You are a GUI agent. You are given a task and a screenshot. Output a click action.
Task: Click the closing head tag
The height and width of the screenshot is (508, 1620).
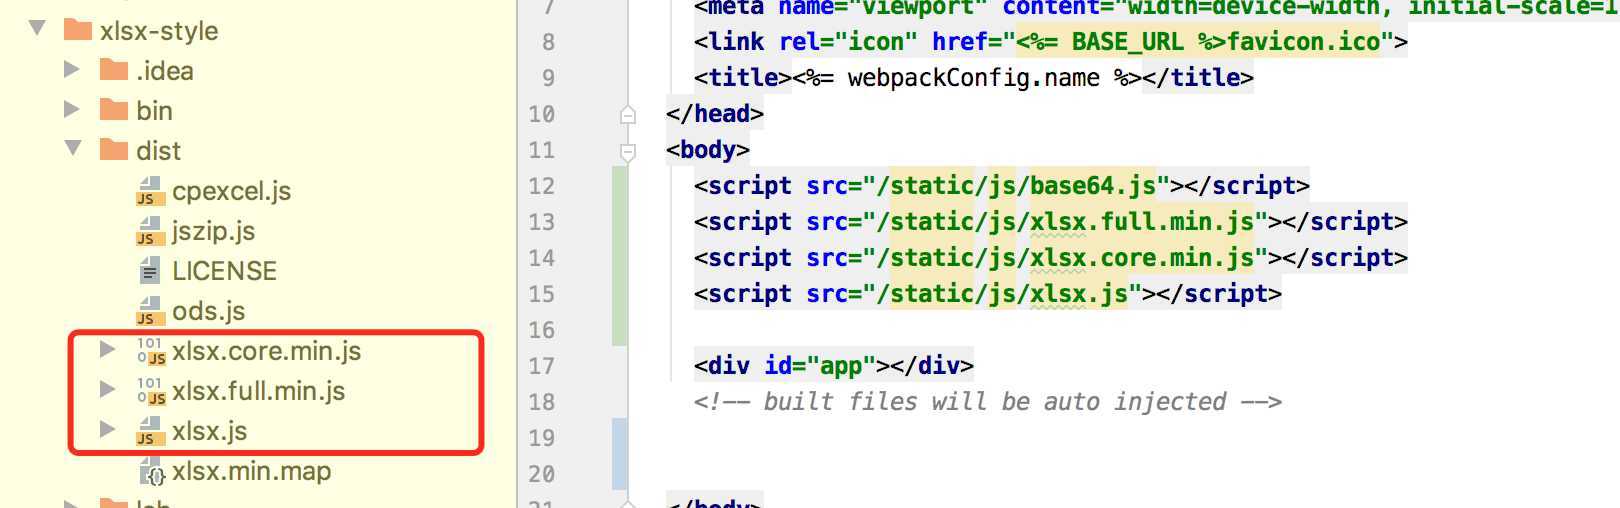[x=714, y=114]
